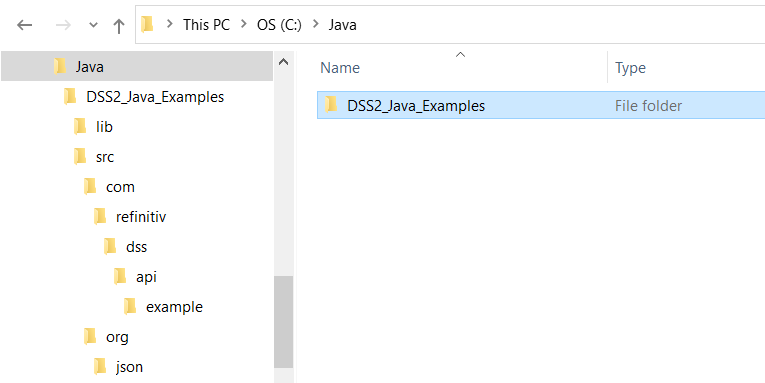Click folder icon beside org in tree
Viewport: 765px width, 383px height.
pos(90,337)
